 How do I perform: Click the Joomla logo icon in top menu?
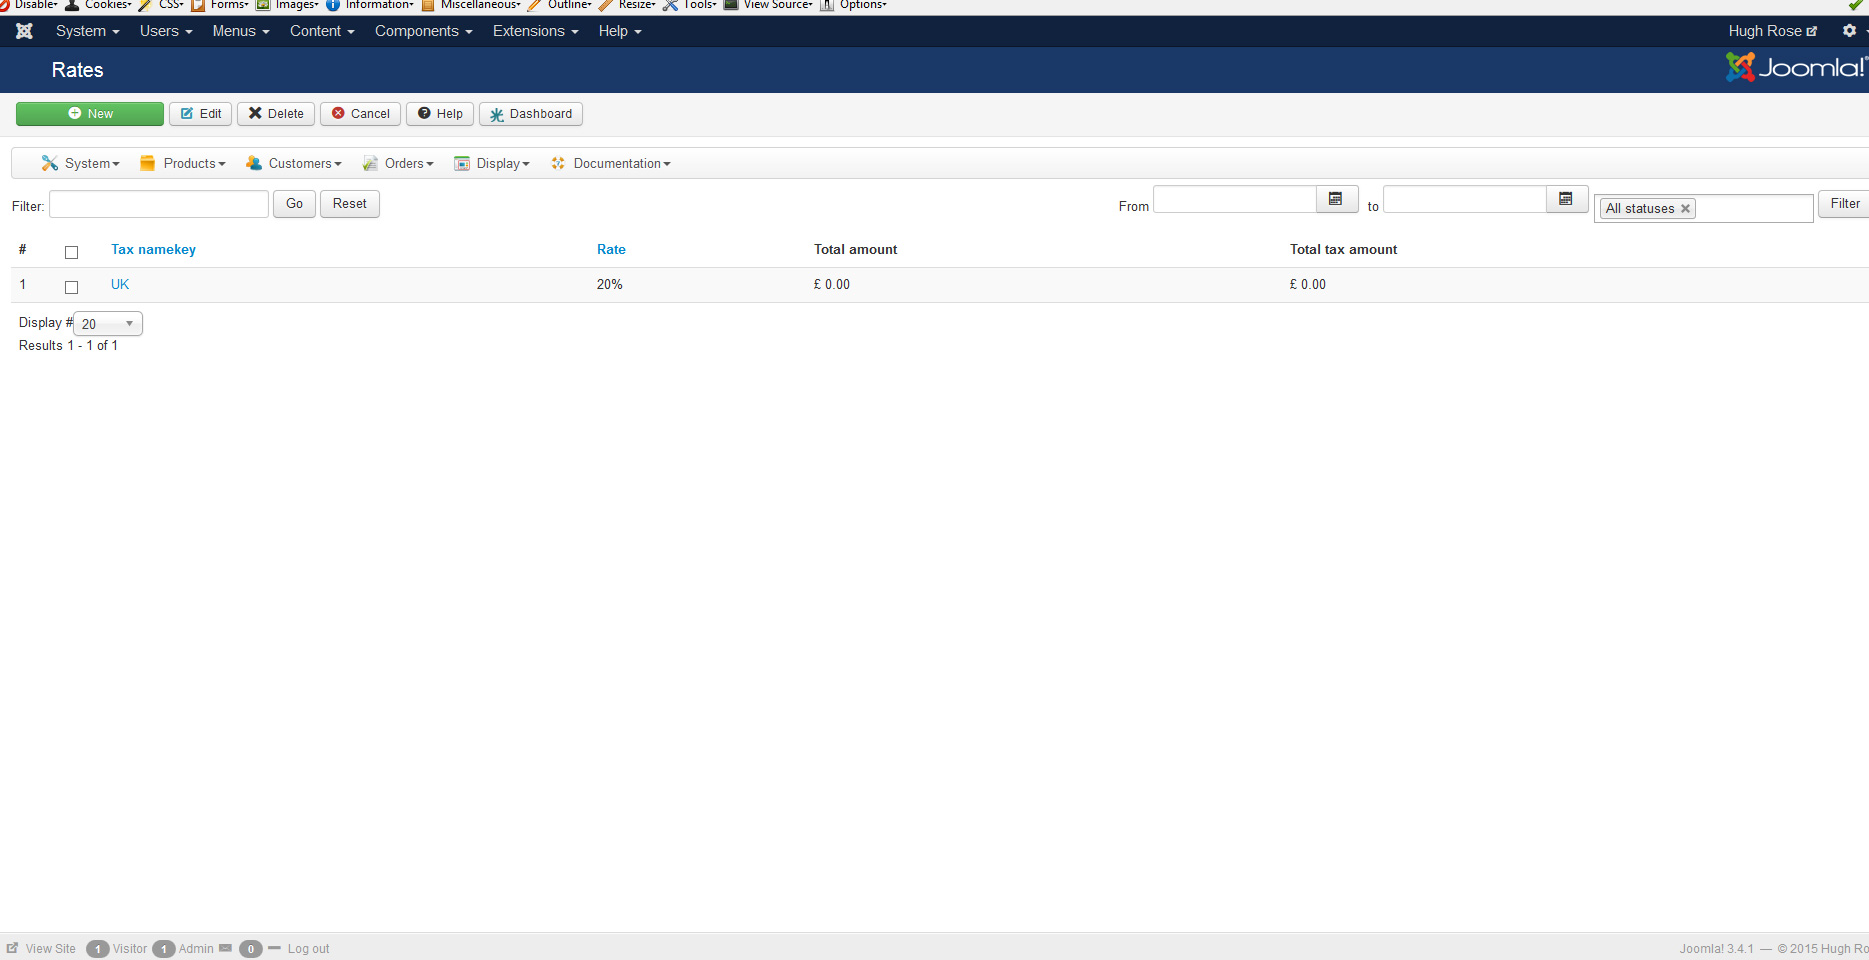[25, 31]
